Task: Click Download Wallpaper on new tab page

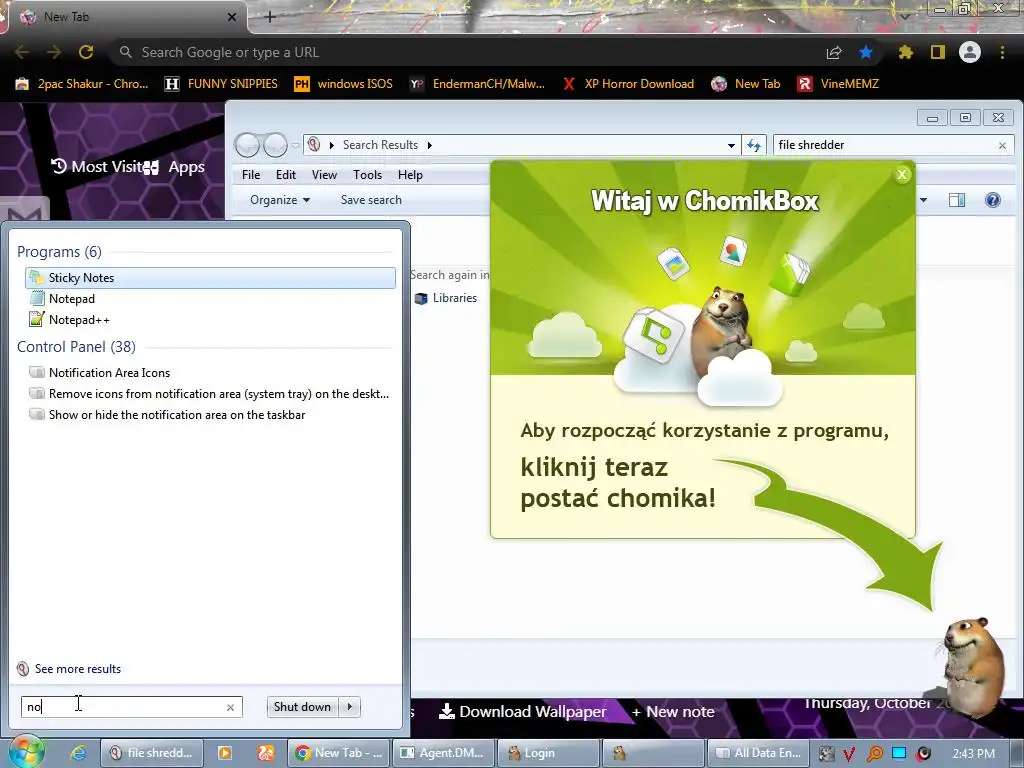Action: [522, 712]
